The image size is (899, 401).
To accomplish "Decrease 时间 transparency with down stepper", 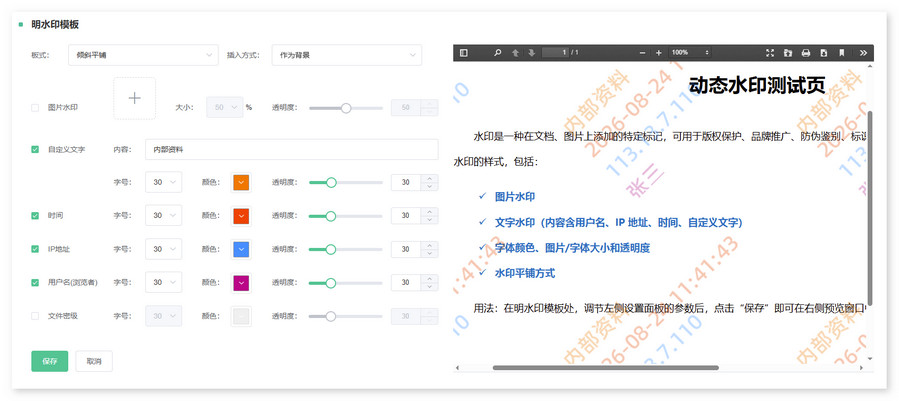I will [x=430, y=220].
